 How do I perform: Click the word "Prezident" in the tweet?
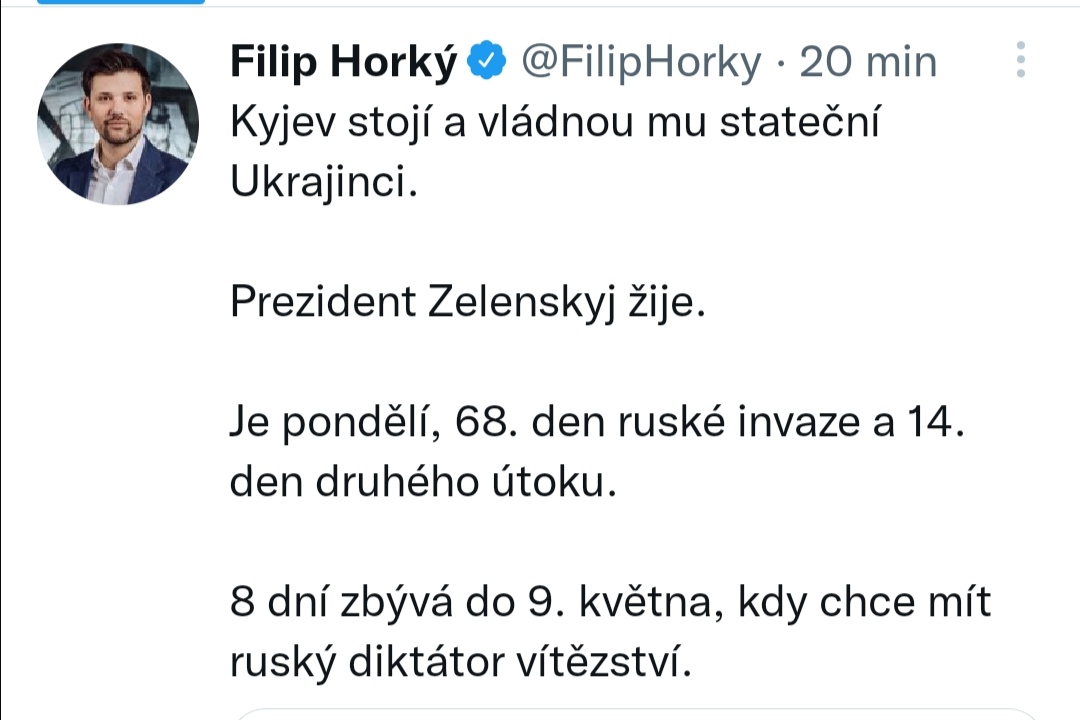(321, 301)
